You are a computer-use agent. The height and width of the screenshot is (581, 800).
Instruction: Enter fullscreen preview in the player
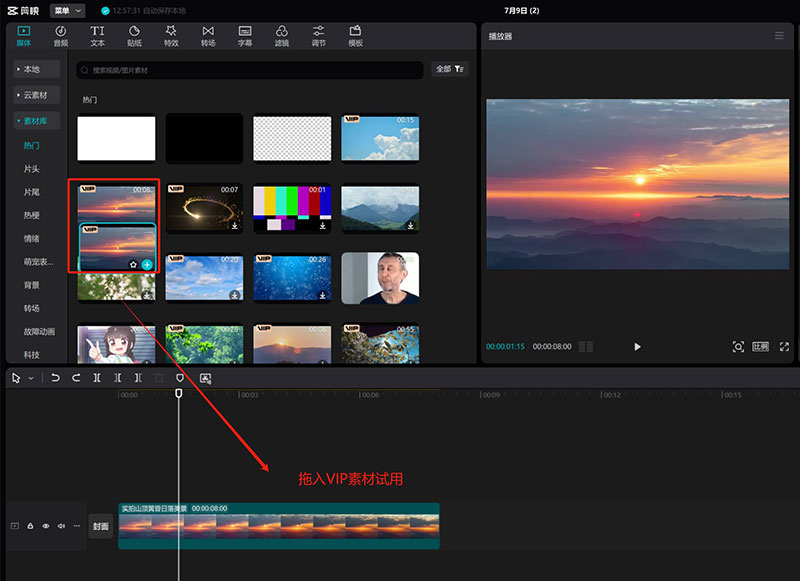pos(784,346)
